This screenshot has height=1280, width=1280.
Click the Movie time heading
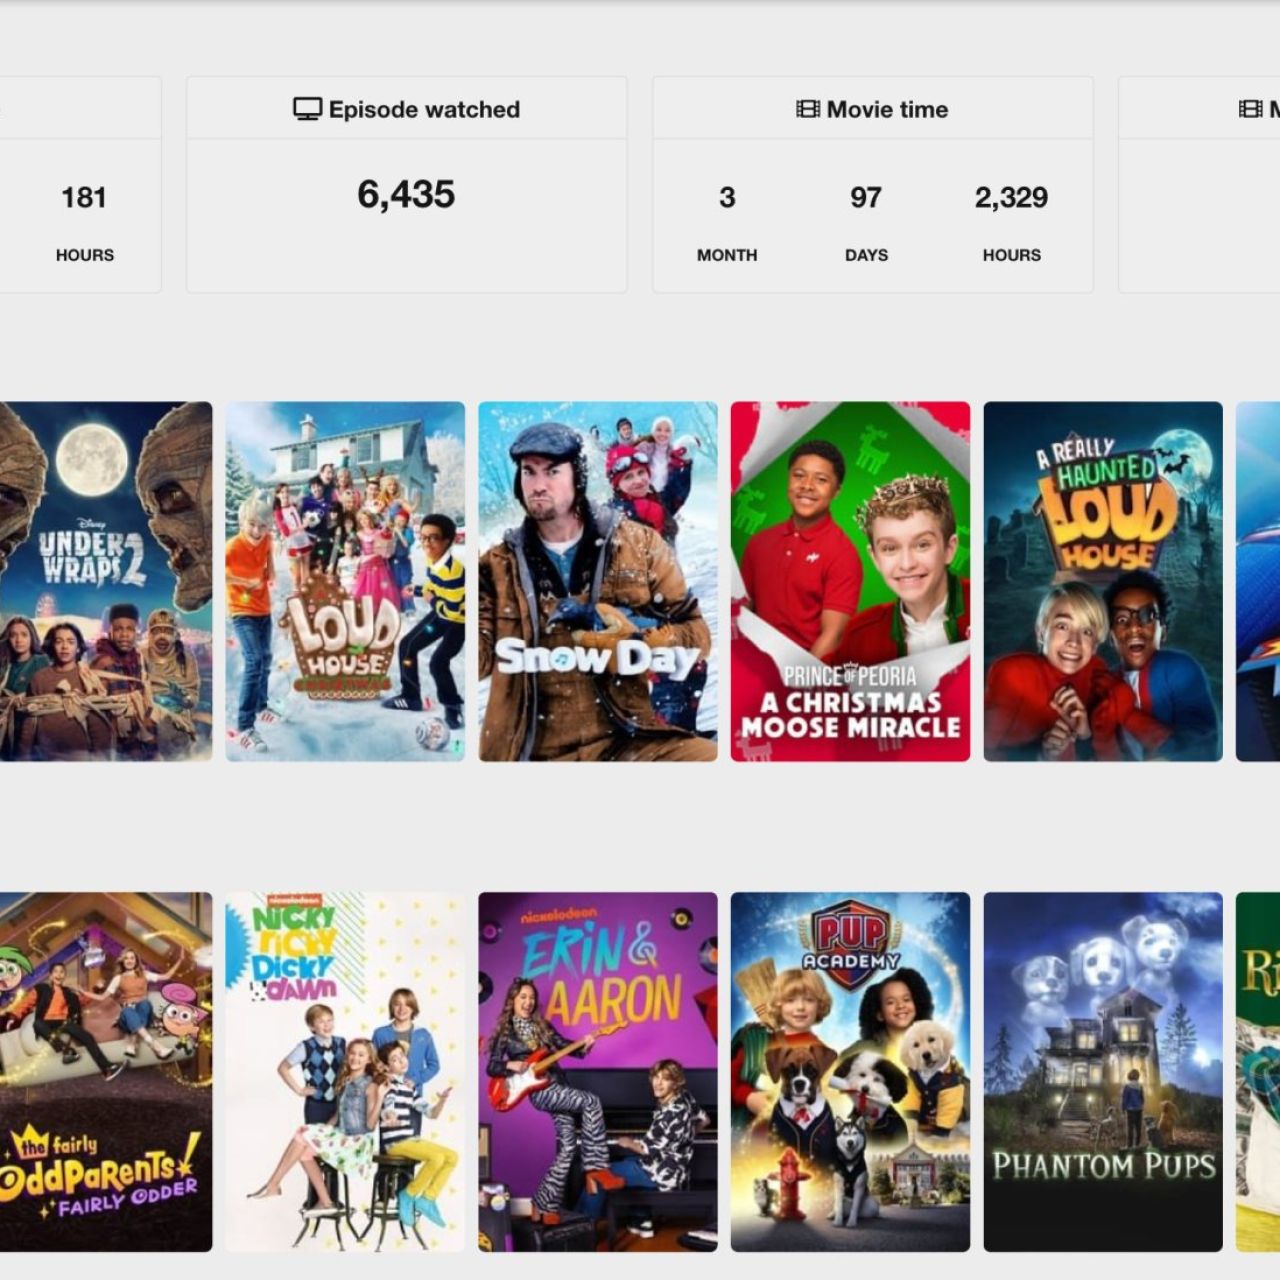coord(887,109)
